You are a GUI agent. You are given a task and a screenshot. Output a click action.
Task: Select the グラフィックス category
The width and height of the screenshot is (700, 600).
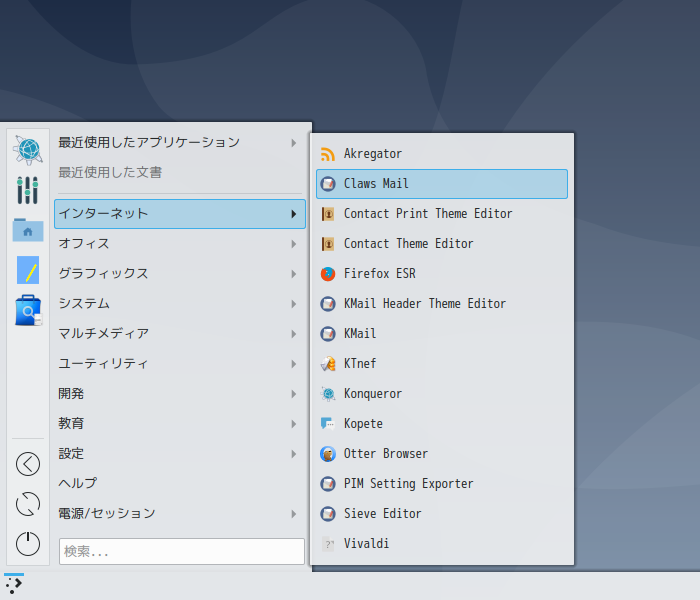pyautogui.click(x=180, y=274)
